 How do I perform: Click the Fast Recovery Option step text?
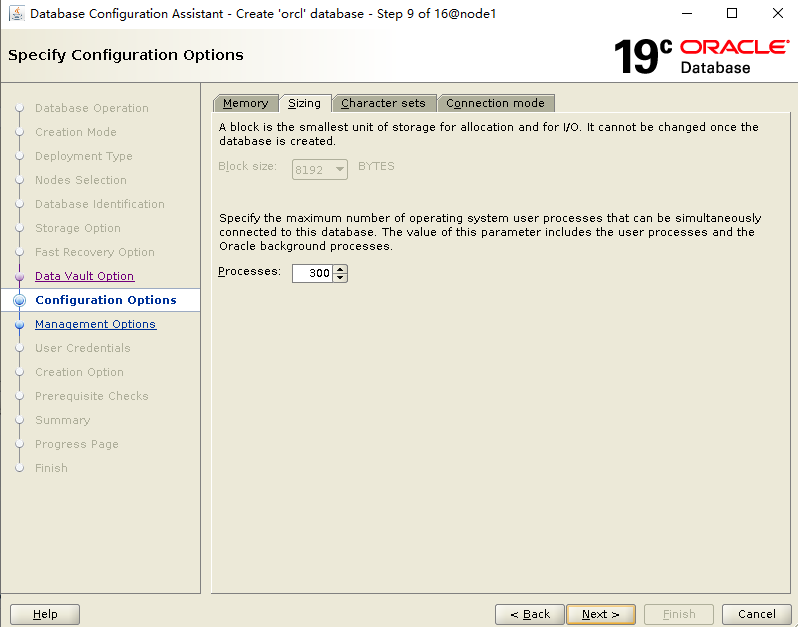click(95, 252)
